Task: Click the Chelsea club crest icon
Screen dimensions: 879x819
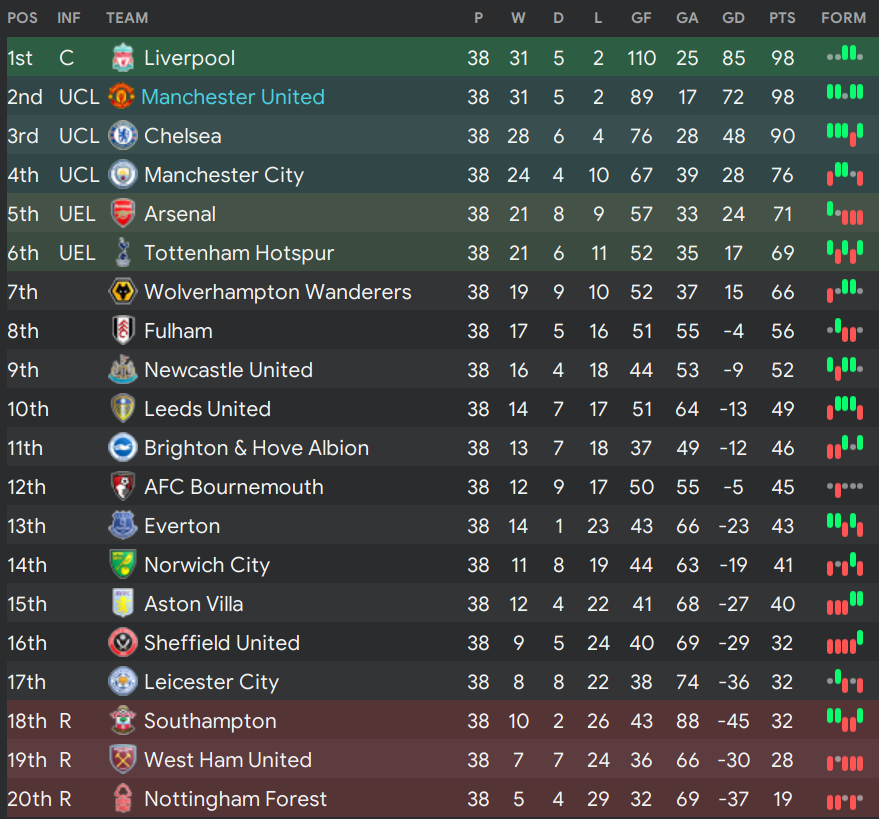Action: tap(123, 136)
